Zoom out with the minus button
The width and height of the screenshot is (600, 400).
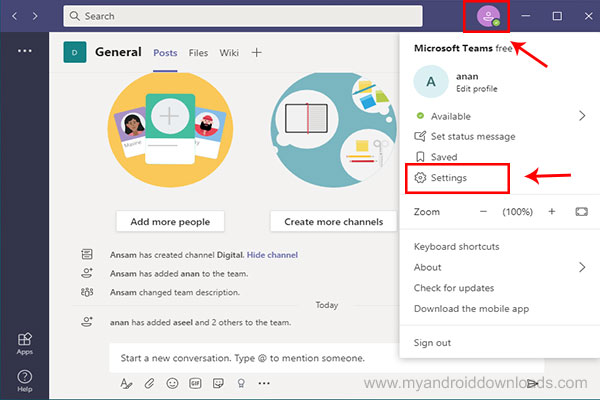point(483,212)
